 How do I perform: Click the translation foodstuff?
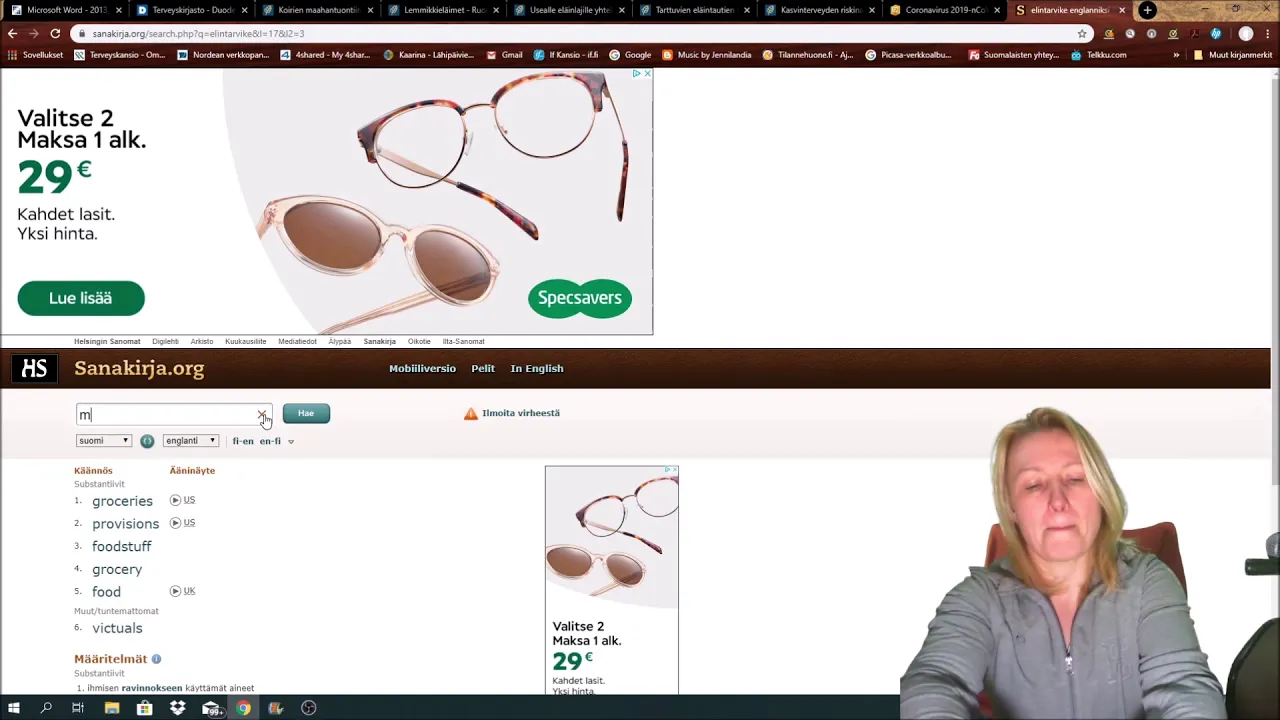click(x=122, y=546)
